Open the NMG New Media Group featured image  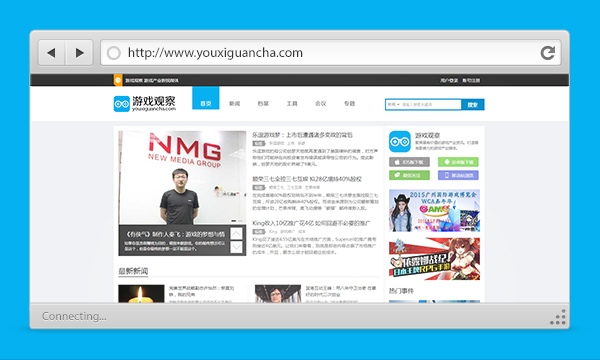(182, 178)
